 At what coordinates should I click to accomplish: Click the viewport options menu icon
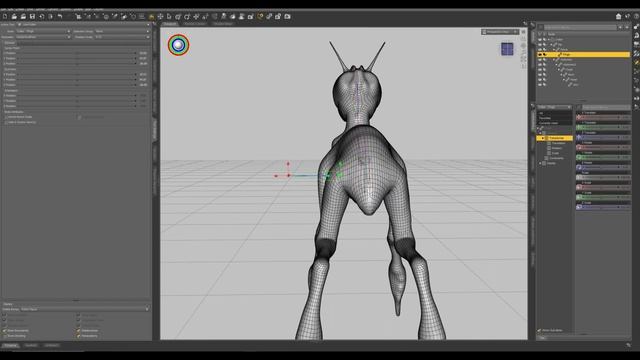[523, 32]
